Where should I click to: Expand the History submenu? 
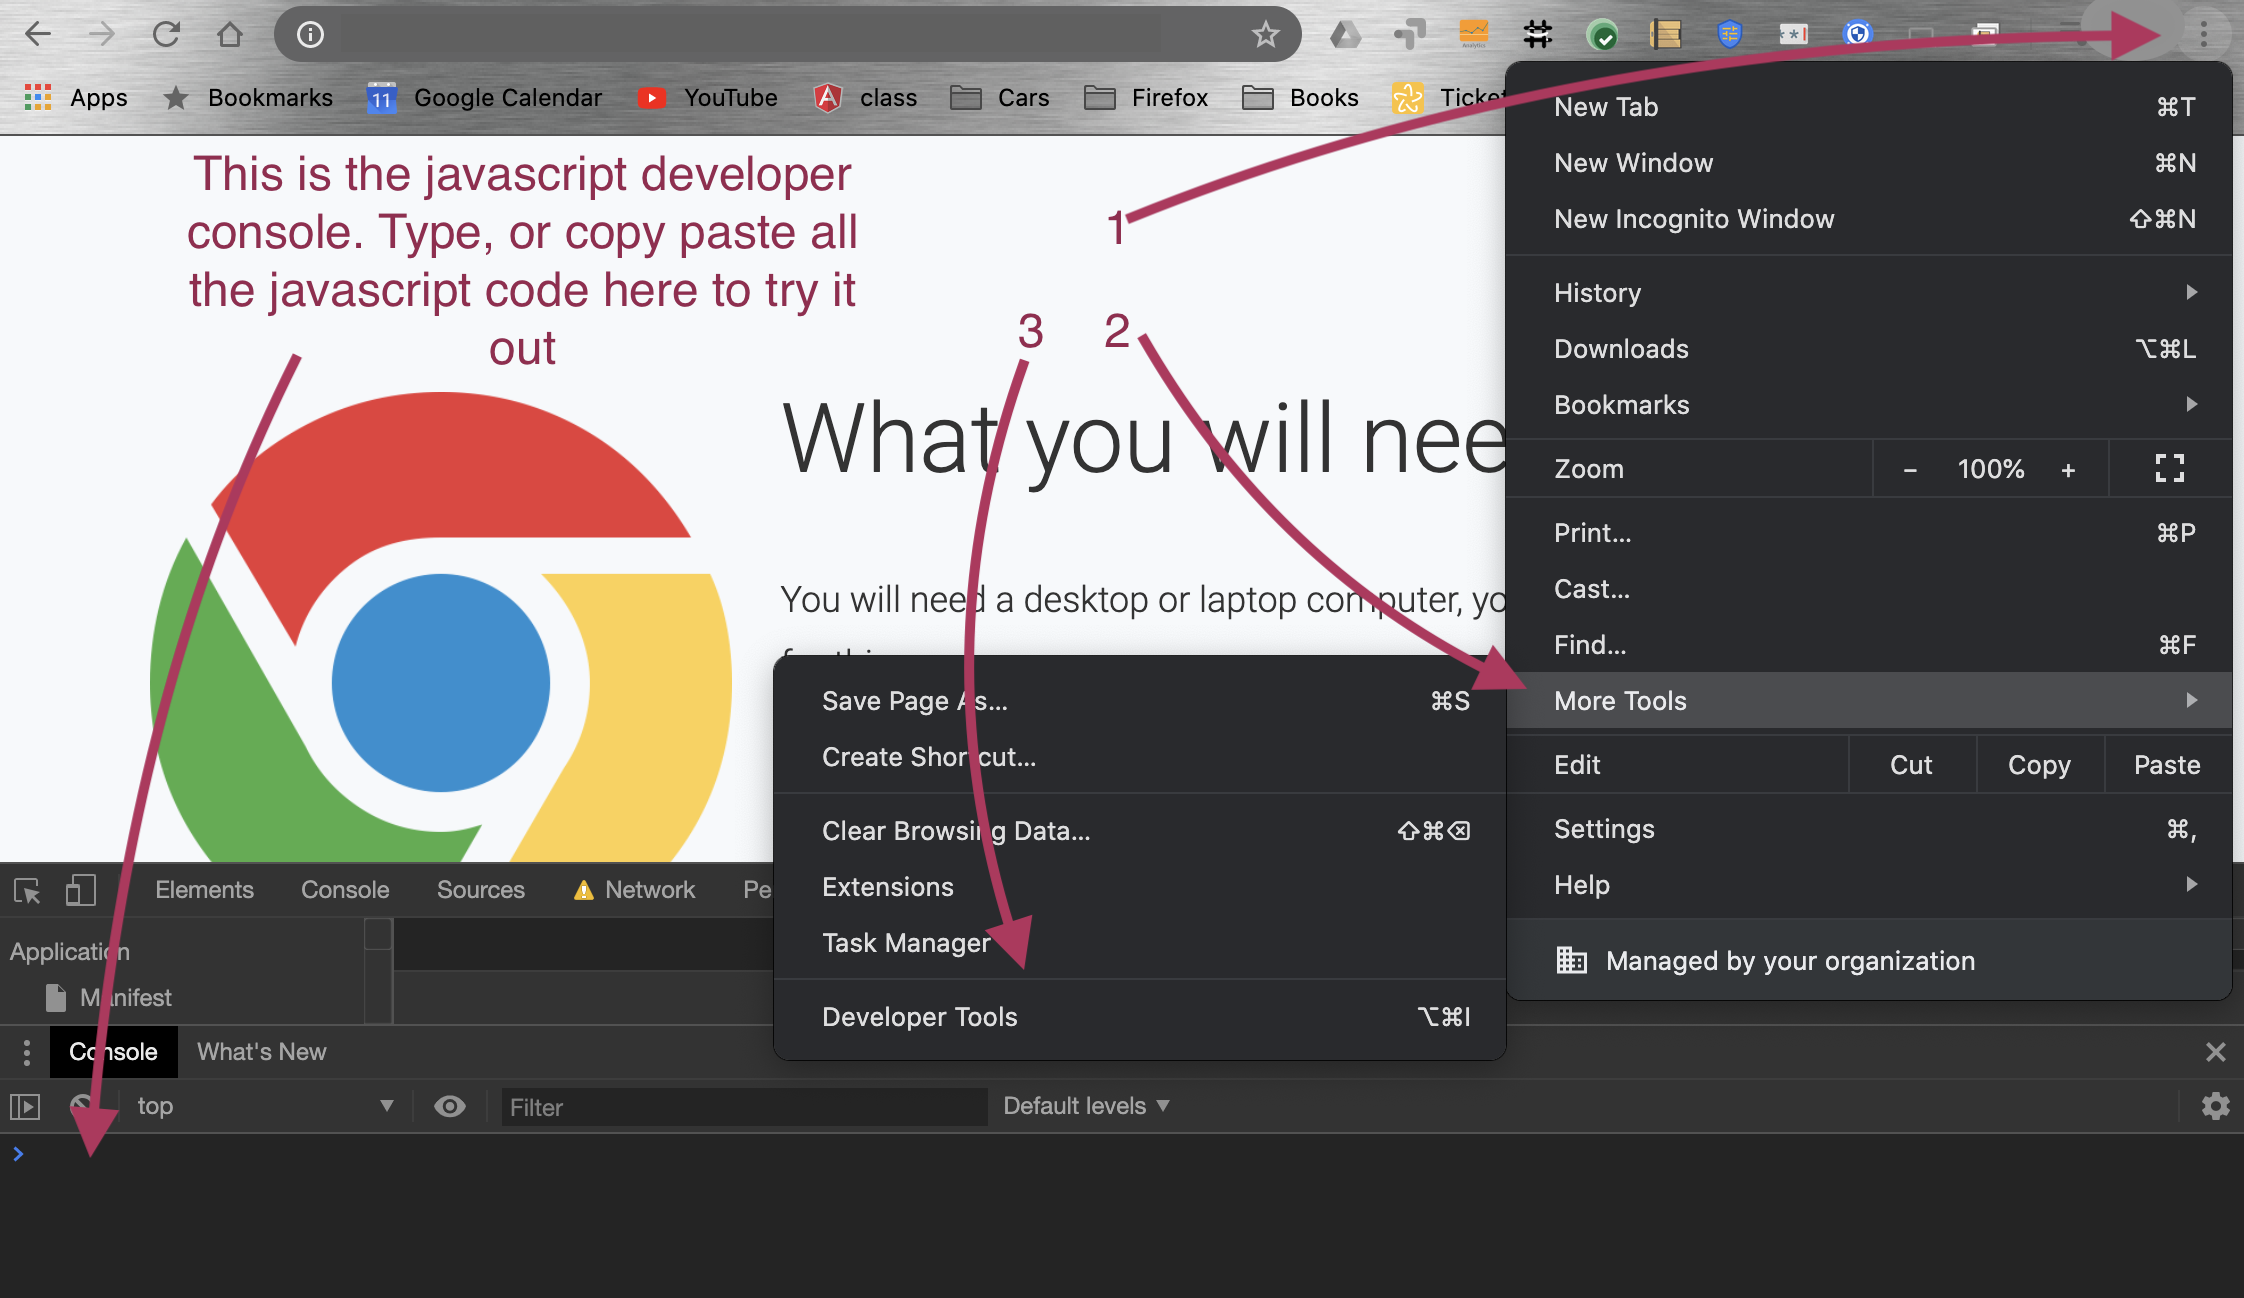tap(1868, 293)
